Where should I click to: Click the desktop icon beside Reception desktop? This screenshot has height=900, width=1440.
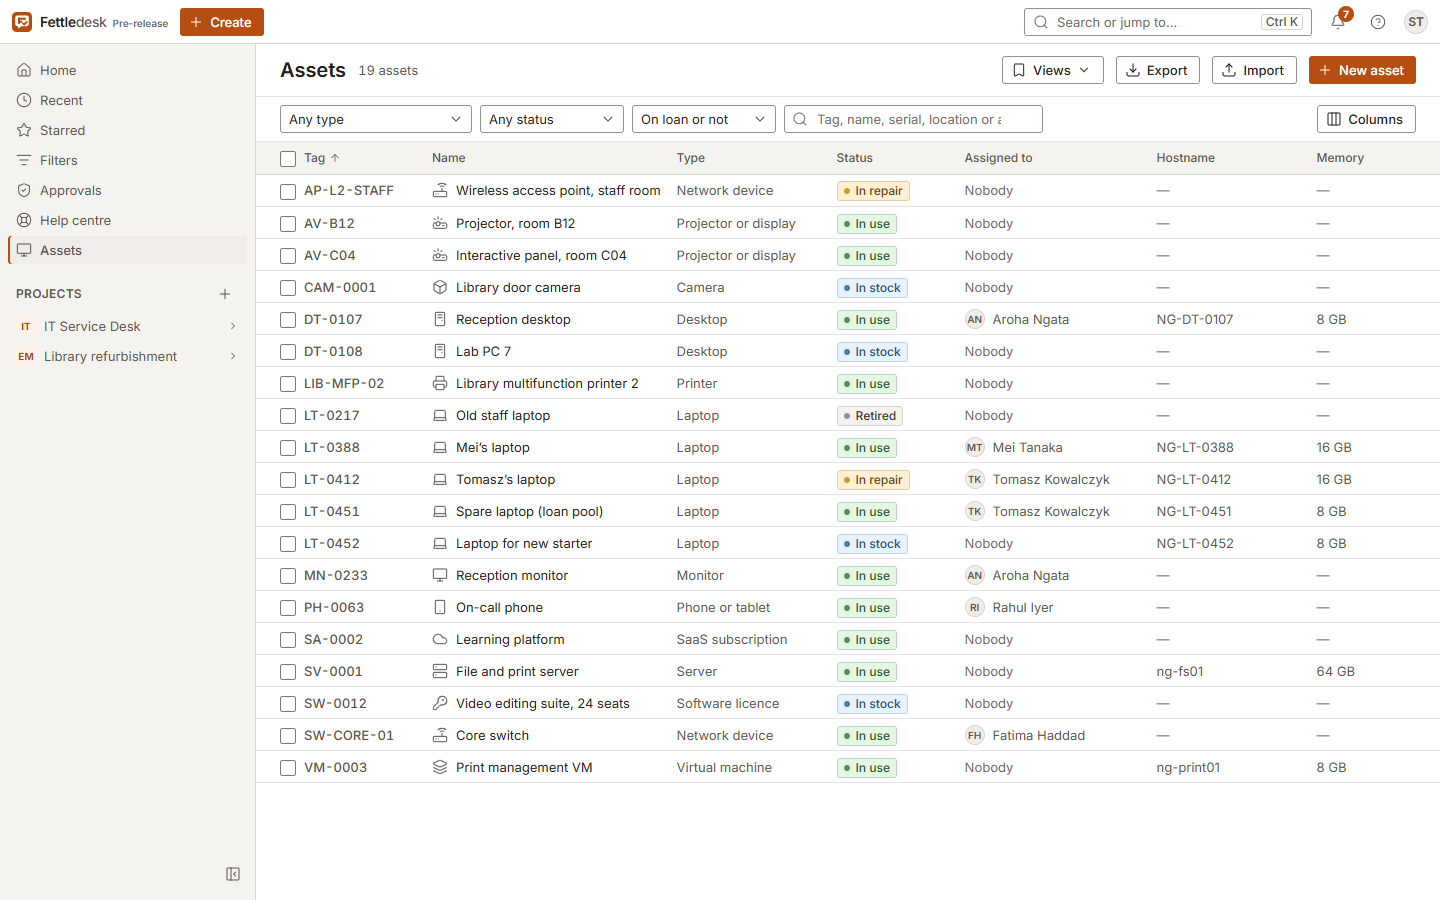coord(440,319)
